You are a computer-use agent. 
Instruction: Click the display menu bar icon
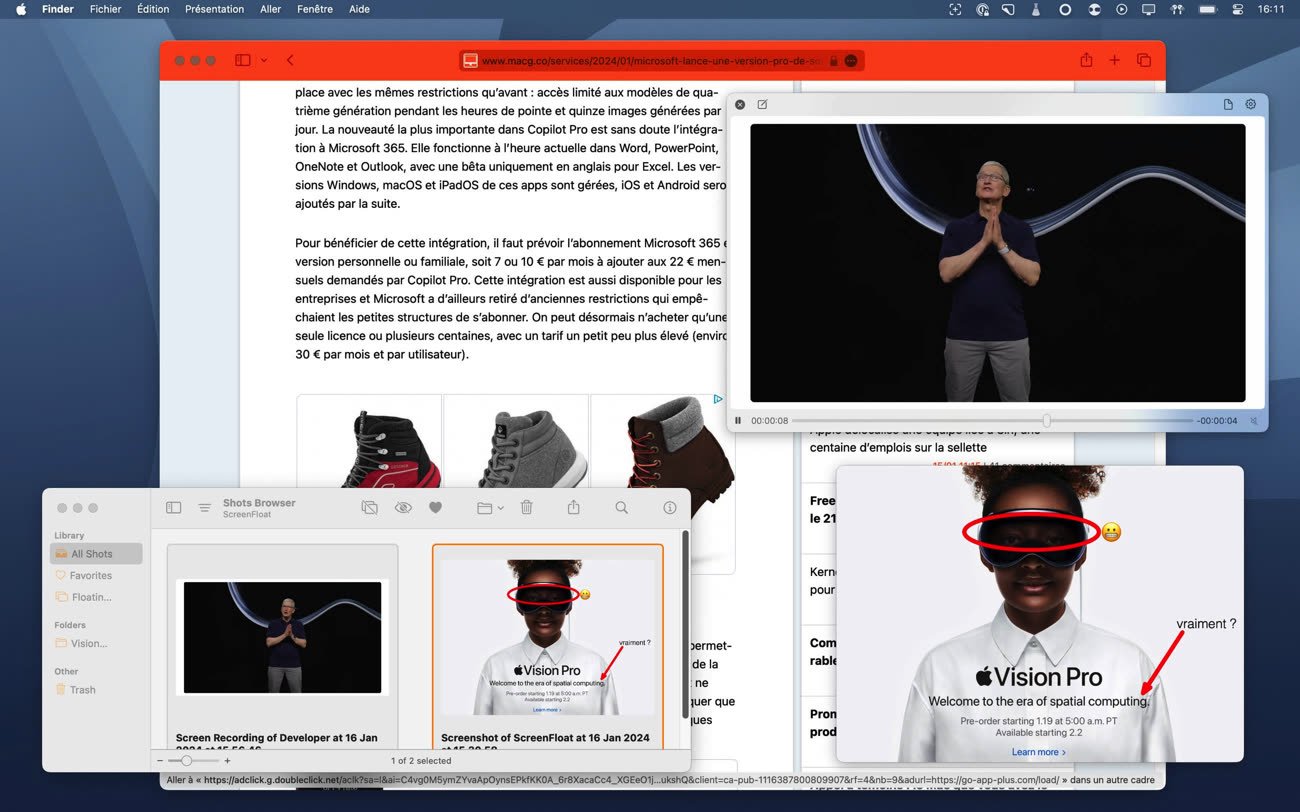coord(1149,9)
